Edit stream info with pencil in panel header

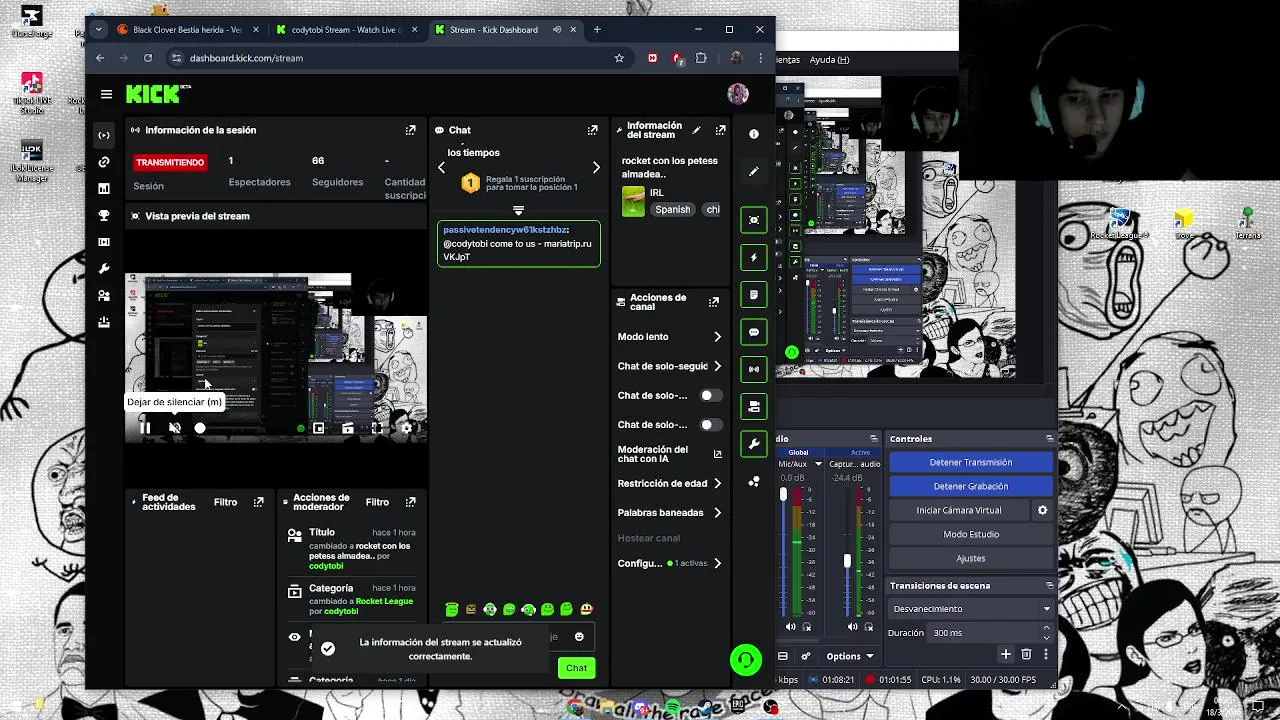pyautogui.click(x=696, y=130)
